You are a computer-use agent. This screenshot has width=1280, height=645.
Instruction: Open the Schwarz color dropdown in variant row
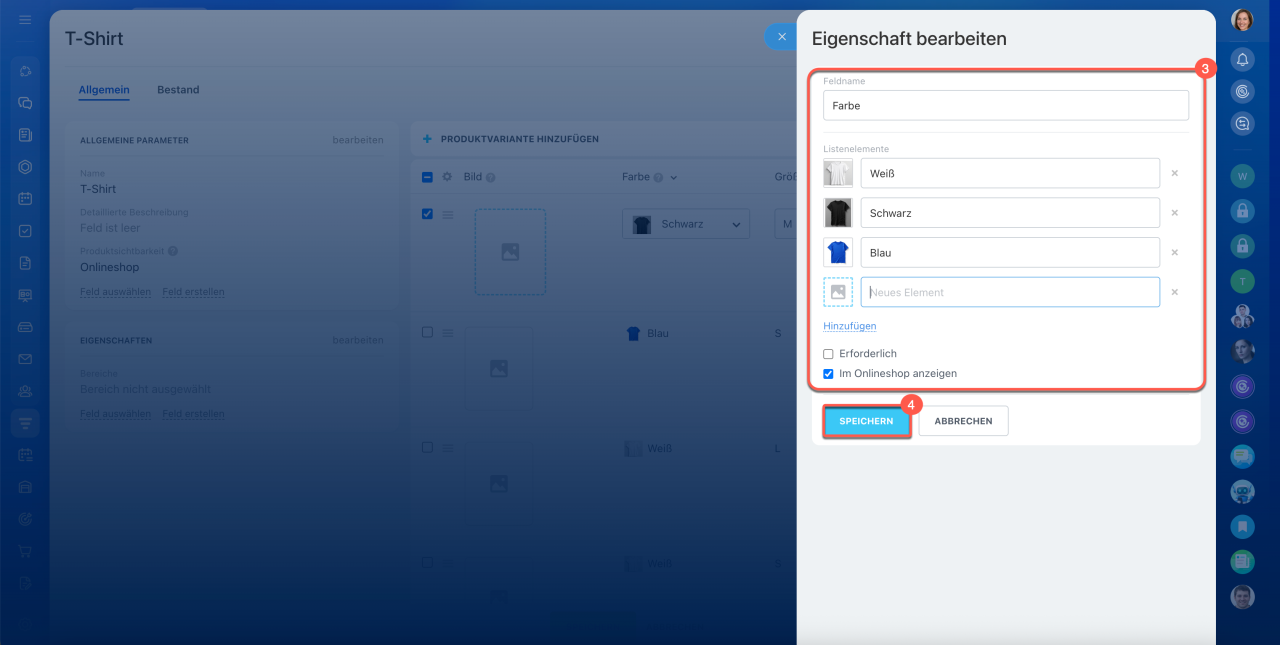[x=686, y=224]
